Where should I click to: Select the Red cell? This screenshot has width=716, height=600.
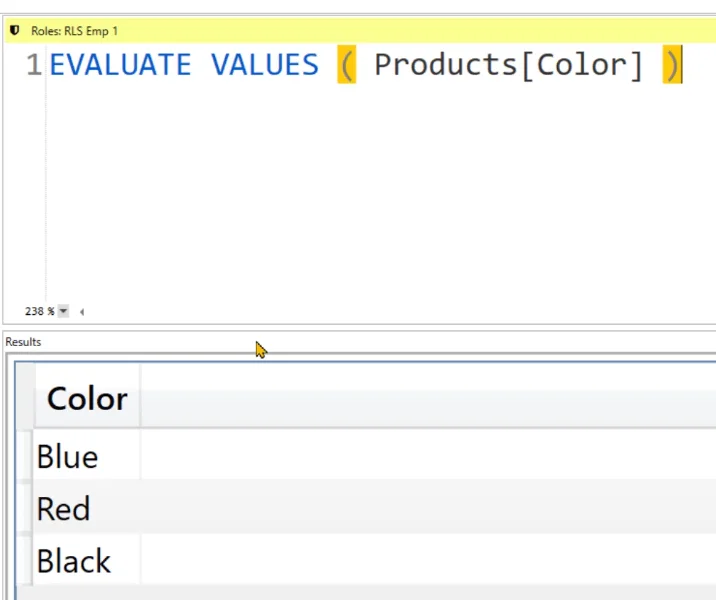[x=87, y=507]
